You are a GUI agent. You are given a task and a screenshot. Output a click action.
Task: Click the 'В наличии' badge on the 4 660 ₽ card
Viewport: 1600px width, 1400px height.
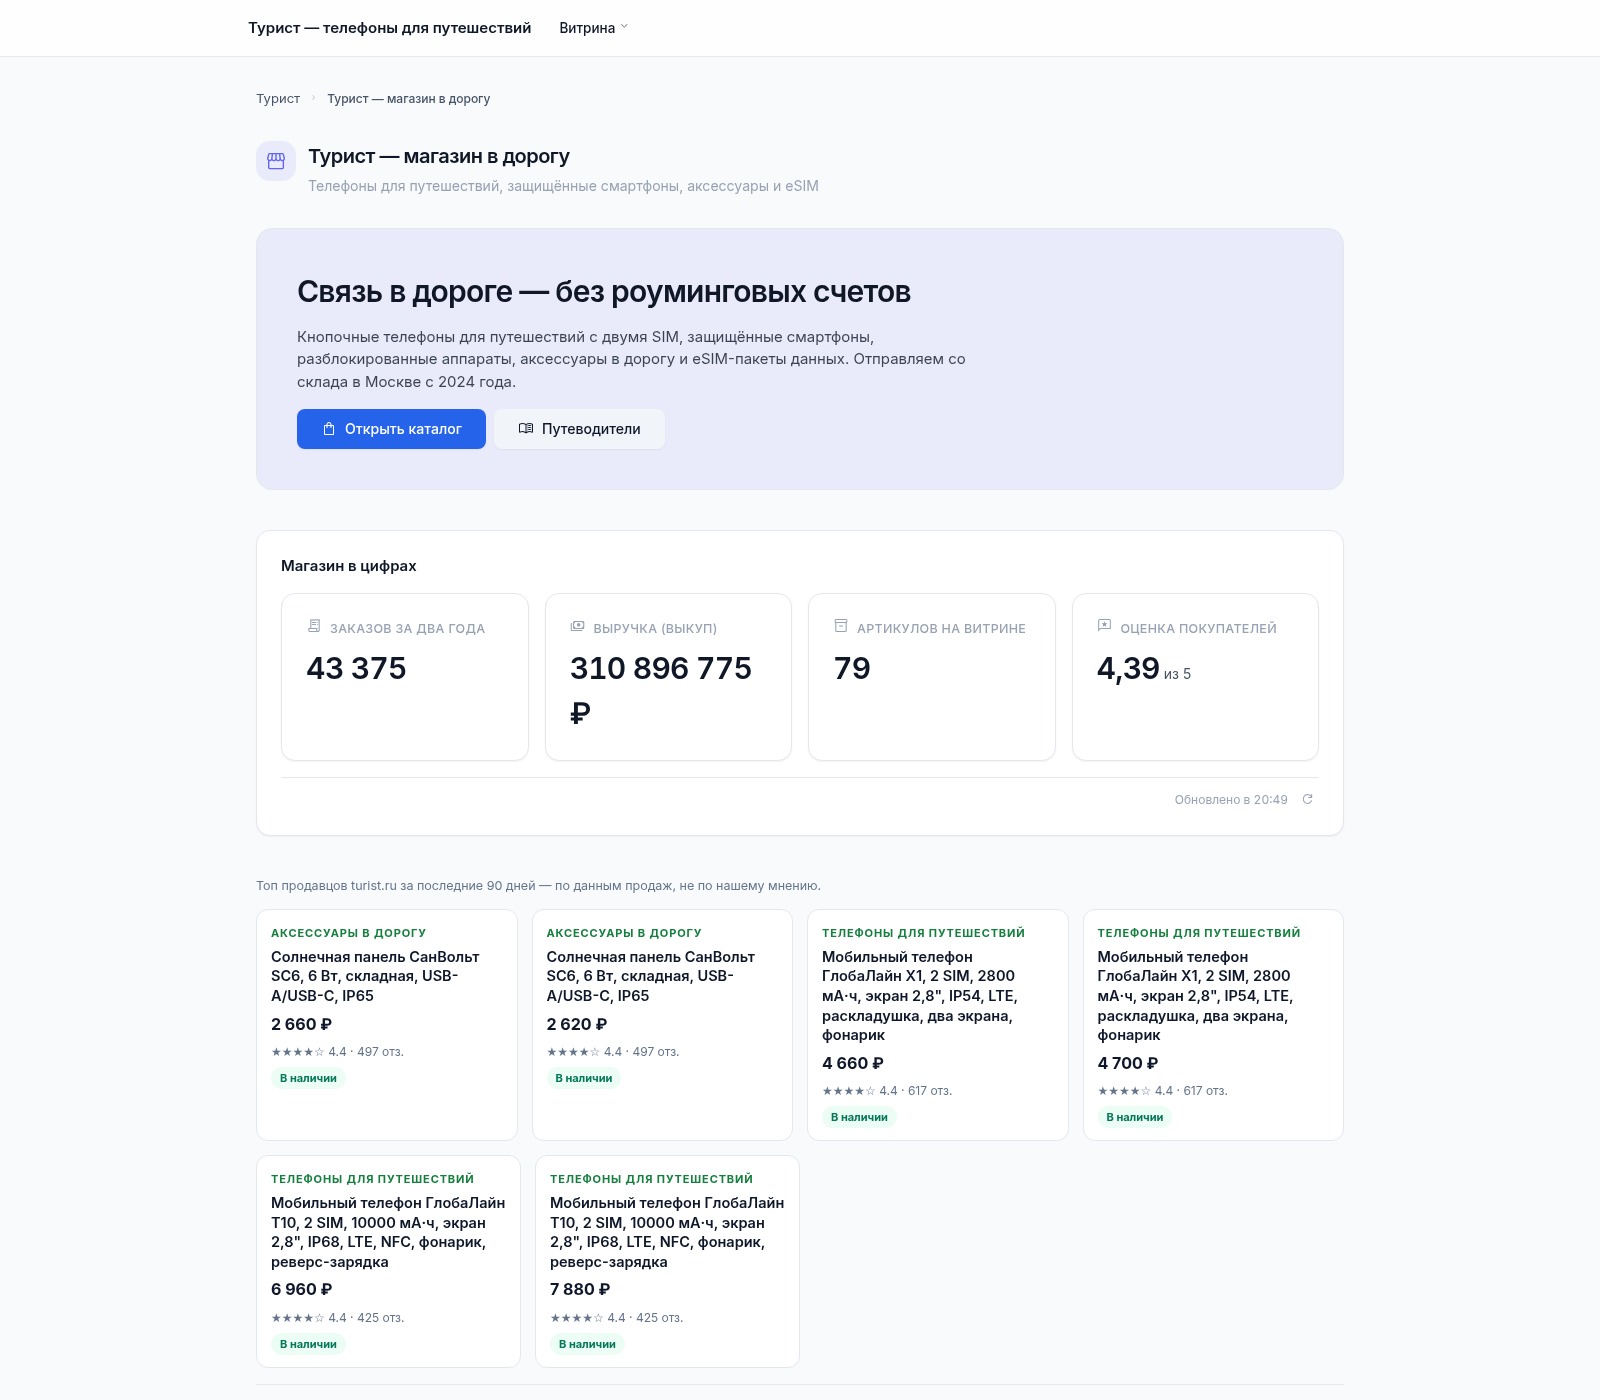859,1117
